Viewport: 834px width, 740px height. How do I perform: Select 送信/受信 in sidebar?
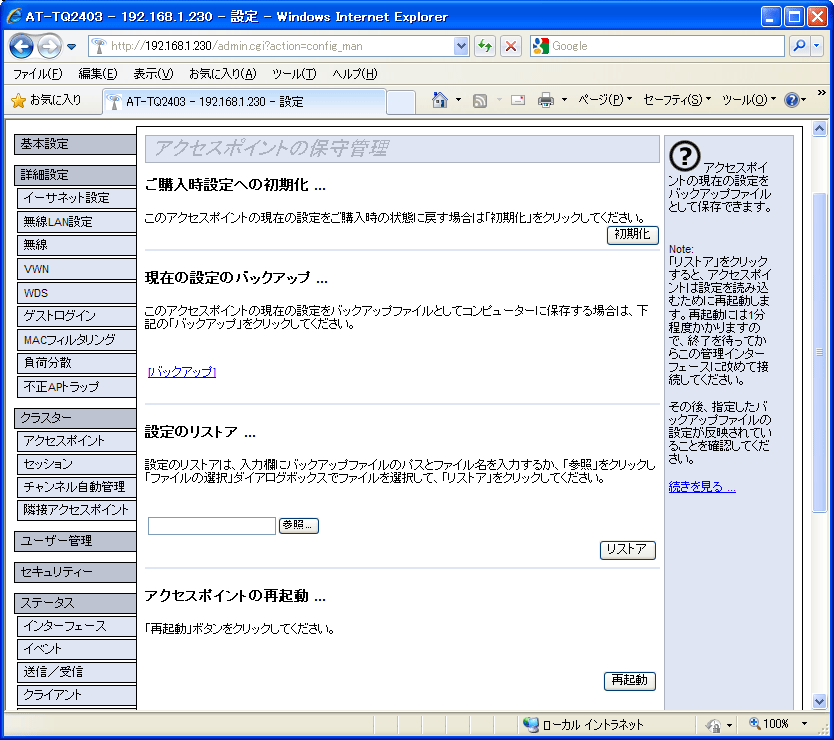tap(77, 672)
